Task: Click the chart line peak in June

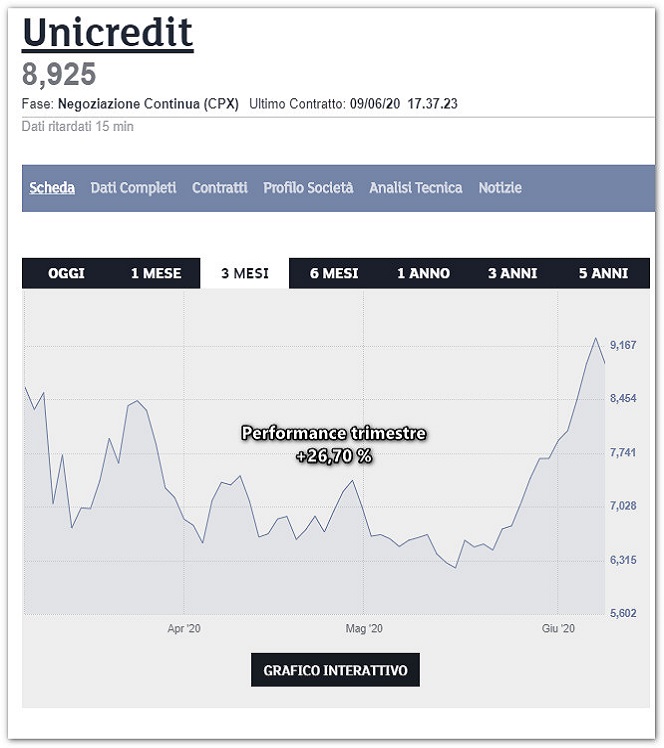Action: (596, 339)
